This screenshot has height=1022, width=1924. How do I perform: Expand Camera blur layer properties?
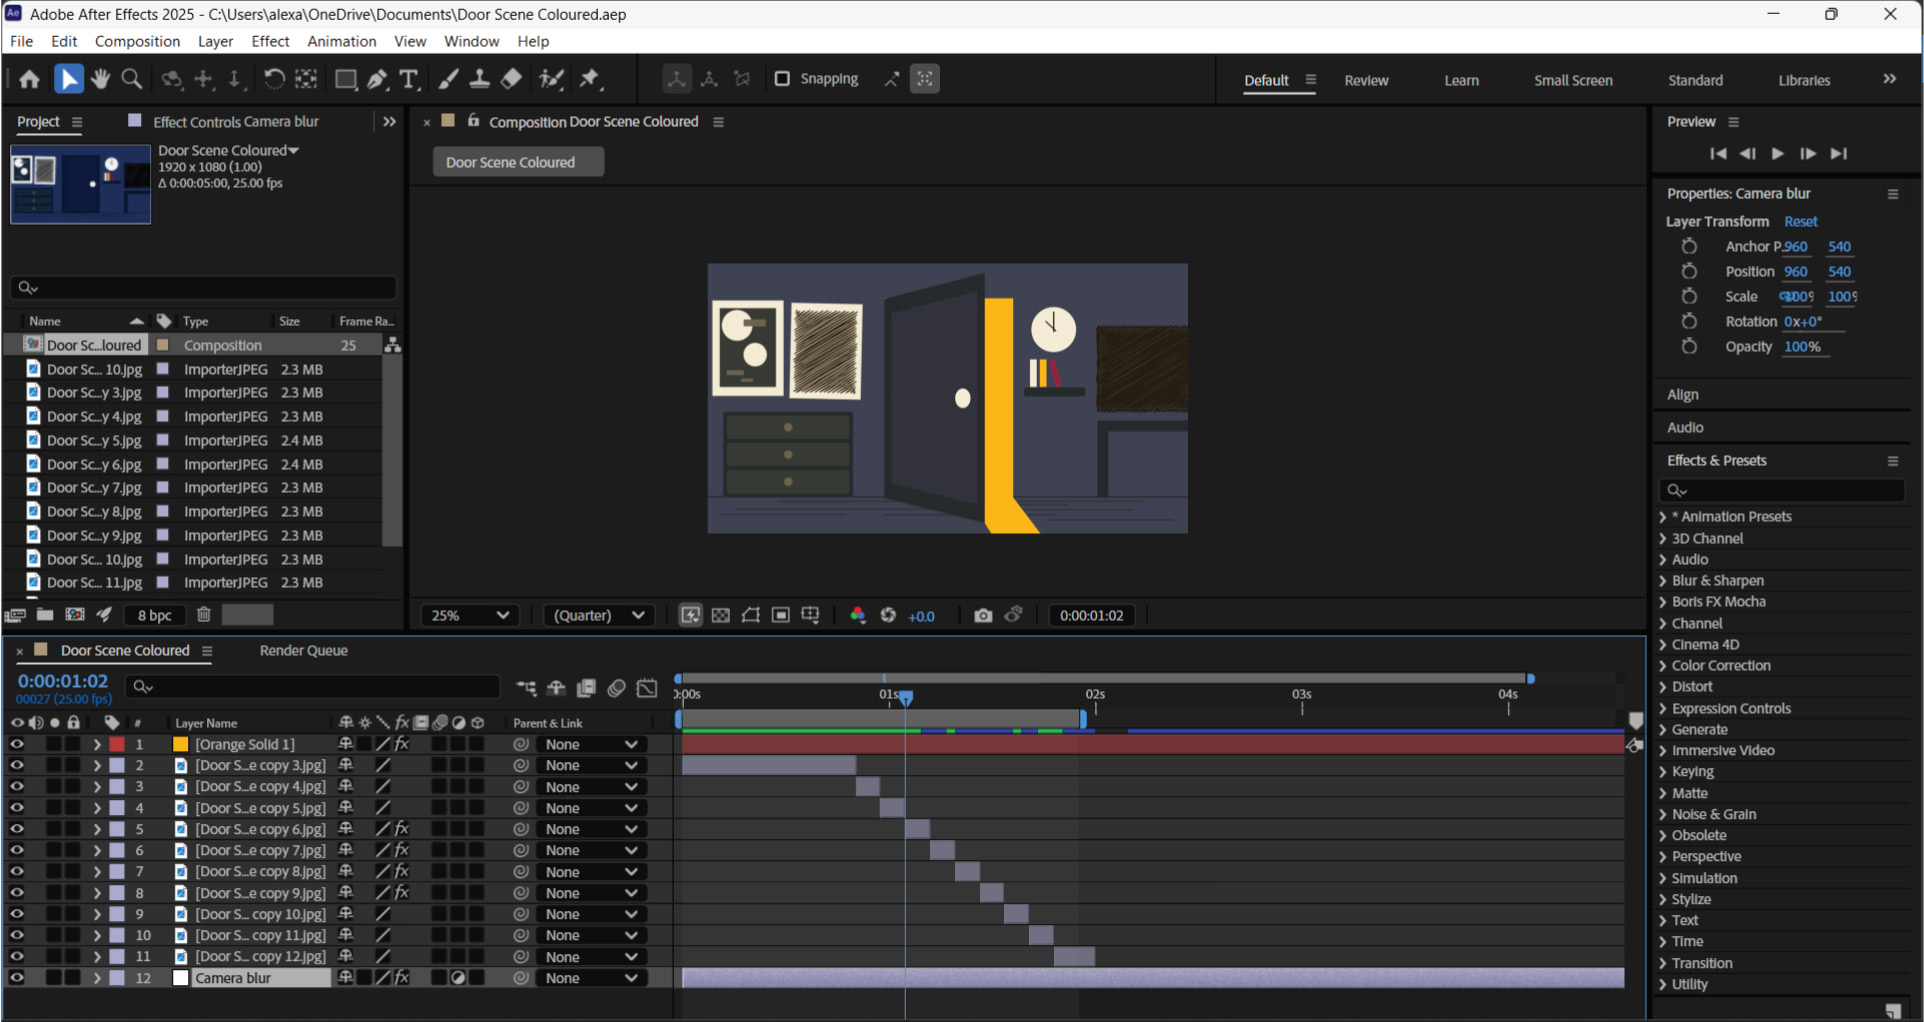[97, 978]
